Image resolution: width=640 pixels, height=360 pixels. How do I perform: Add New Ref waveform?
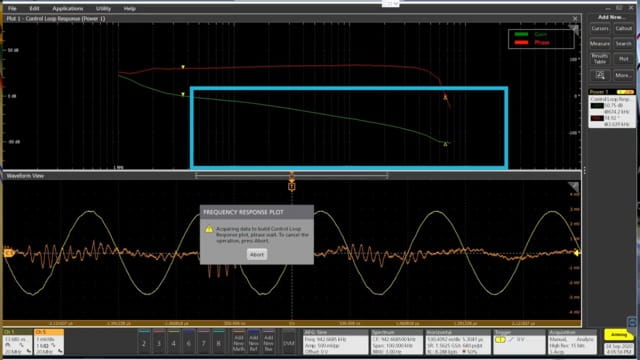(x=253, y=342)
